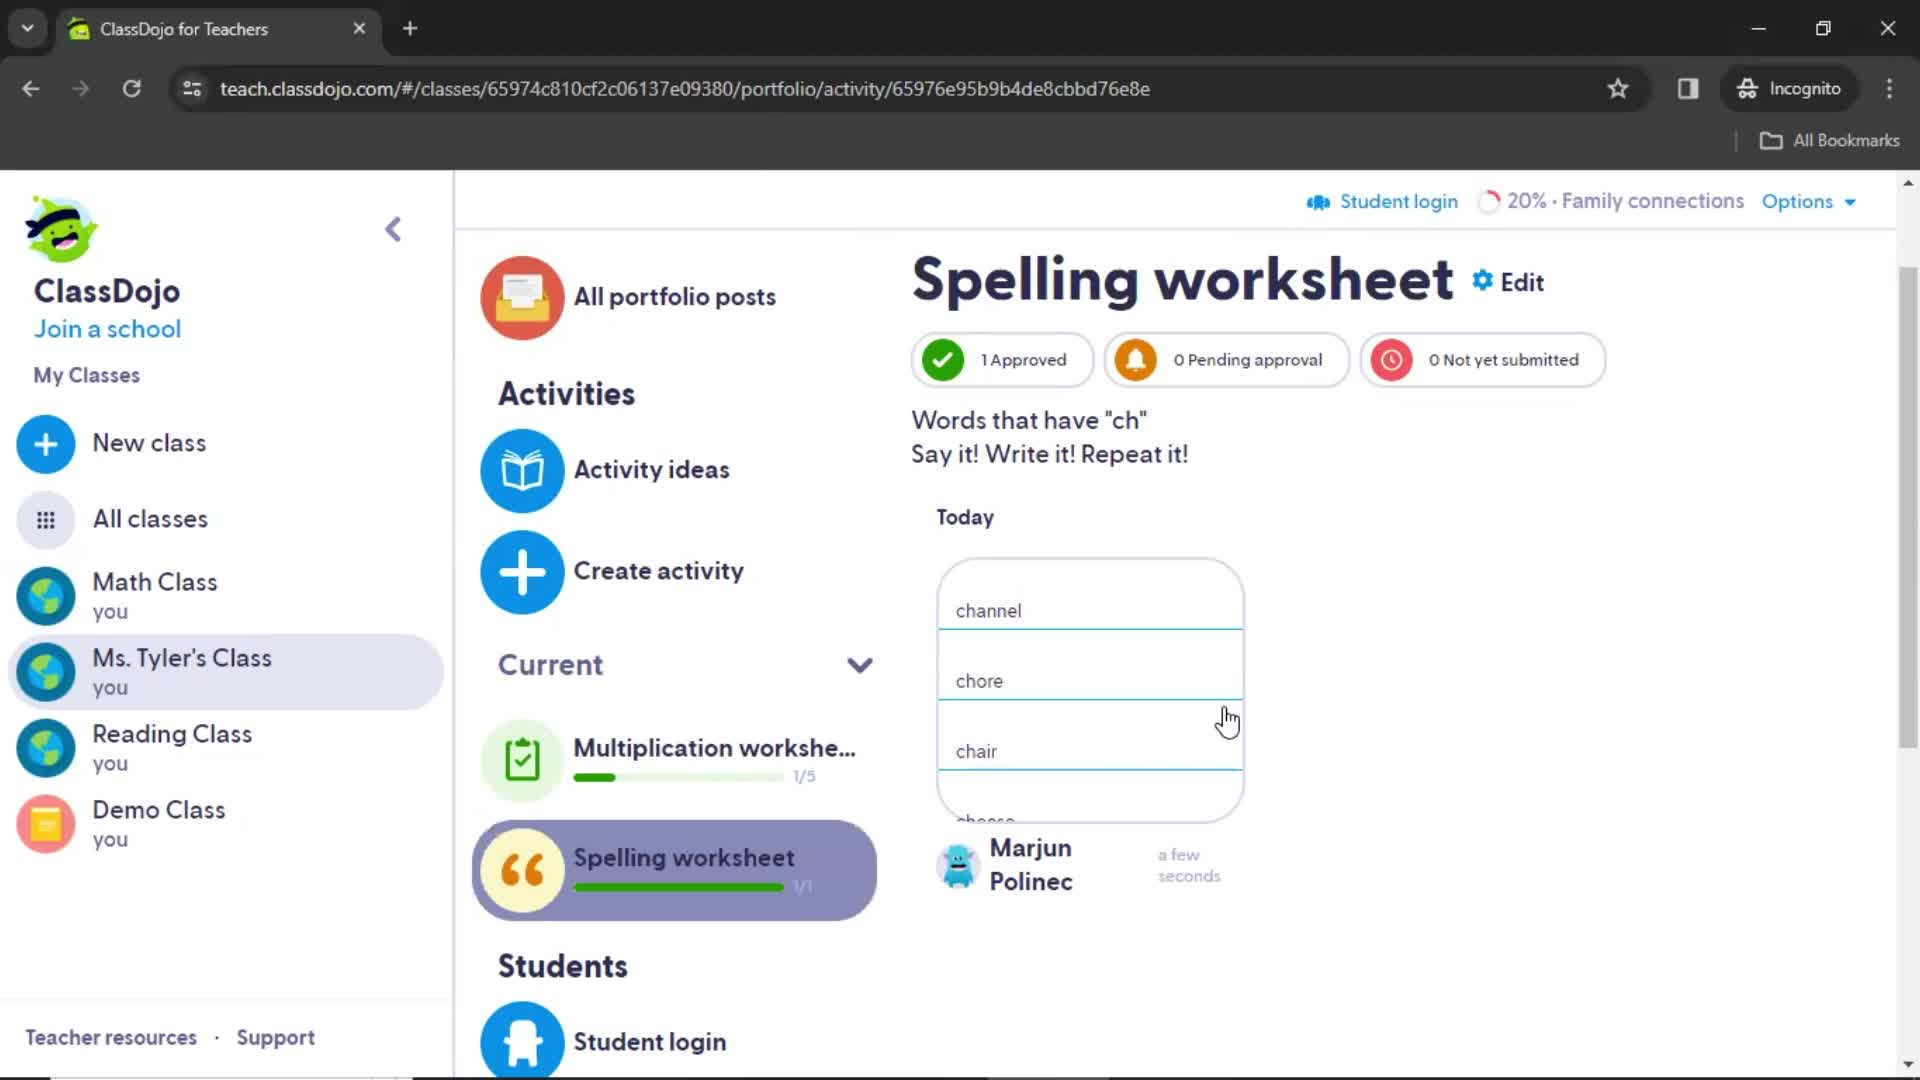The image size is (1920, 1080).
Task: Open the Chrome three-dot menu
Action: (x=1889, y=89)
